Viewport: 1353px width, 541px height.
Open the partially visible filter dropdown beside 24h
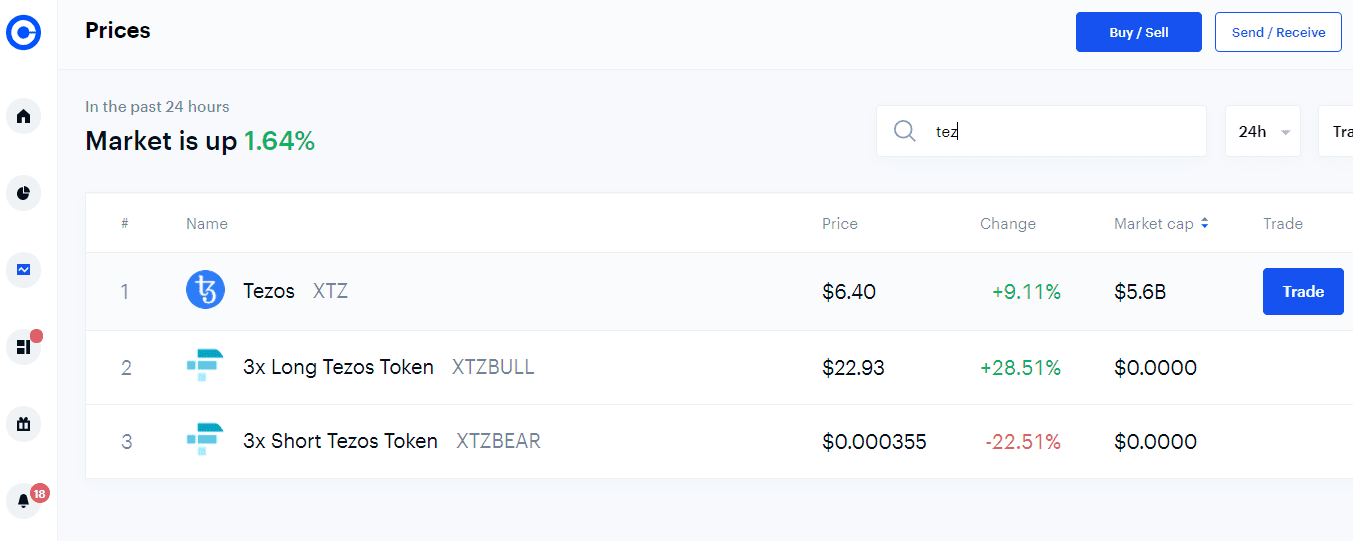tap(1337, 131)
